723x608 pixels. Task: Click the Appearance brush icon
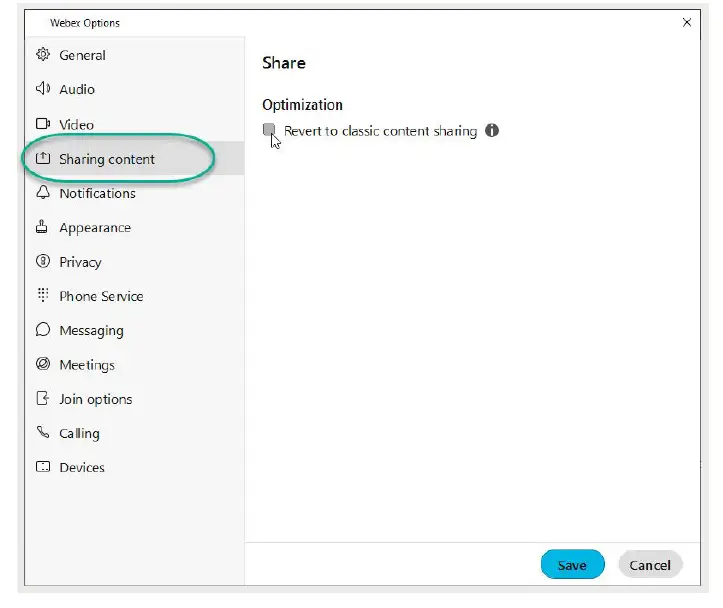tap(41, 227)
